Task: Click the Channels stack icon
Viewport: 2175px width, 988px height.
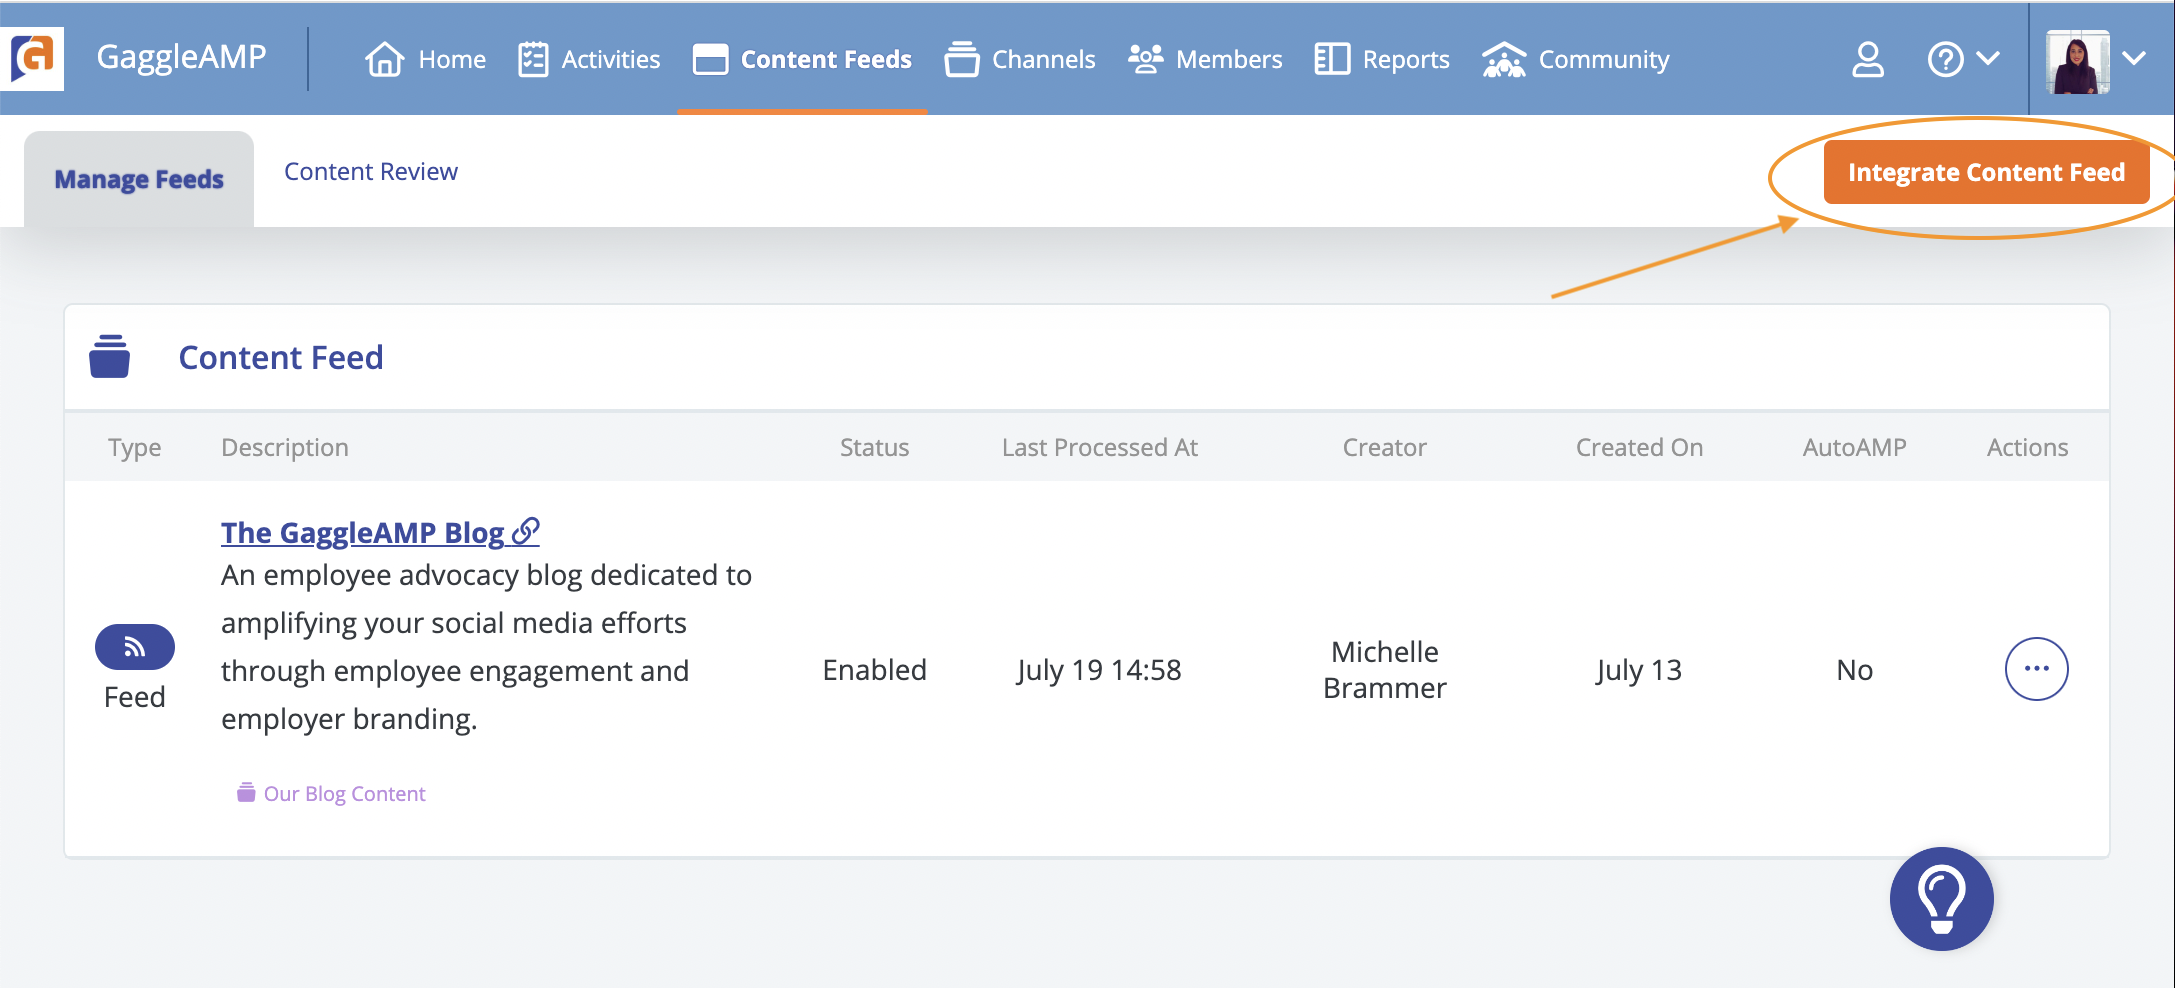Action: click(x=962, y=60)
